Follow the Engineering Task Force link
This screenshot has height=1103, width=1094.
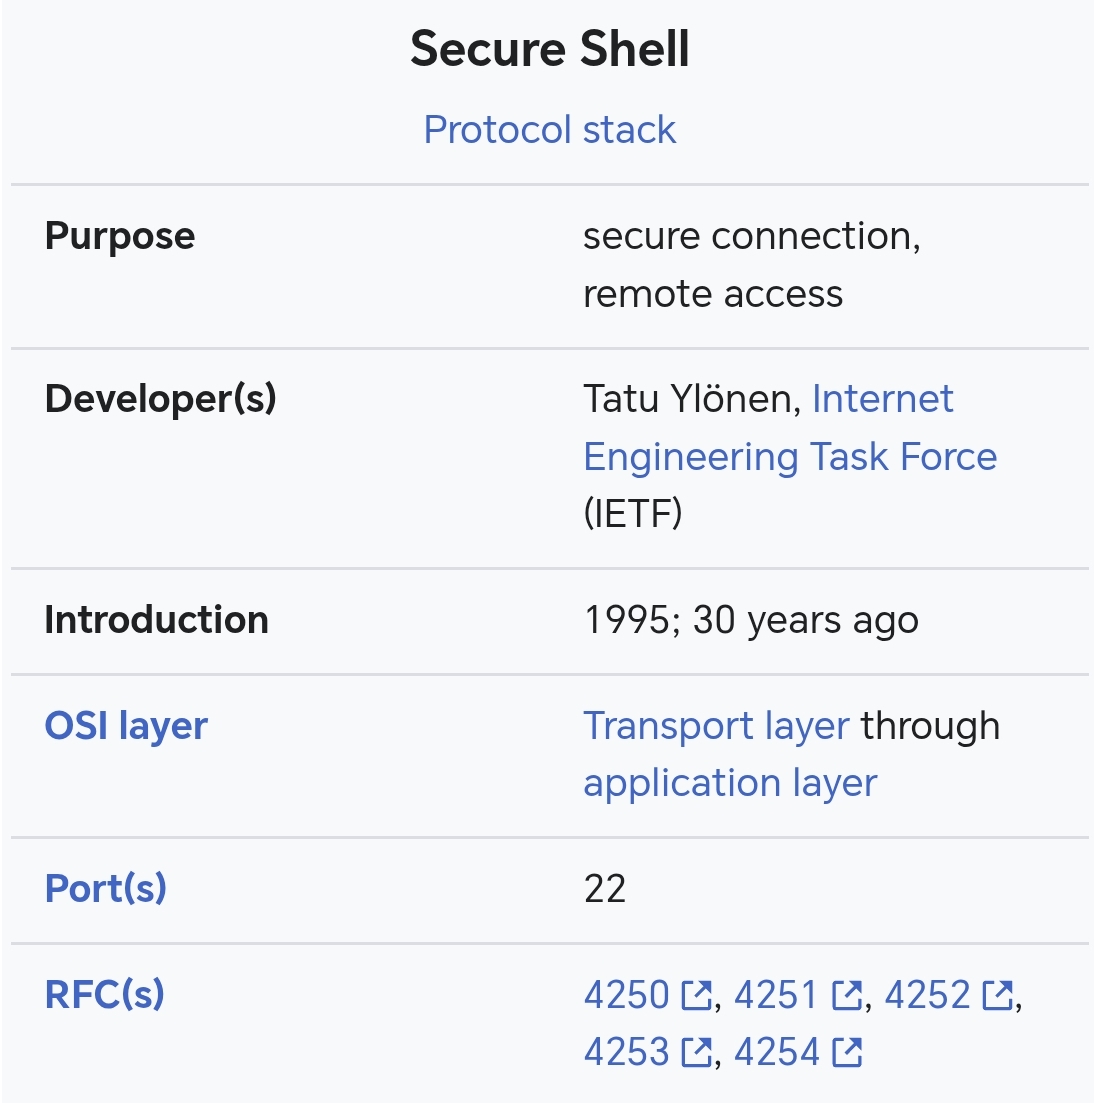pyautogui.click(x=790, y=457)
